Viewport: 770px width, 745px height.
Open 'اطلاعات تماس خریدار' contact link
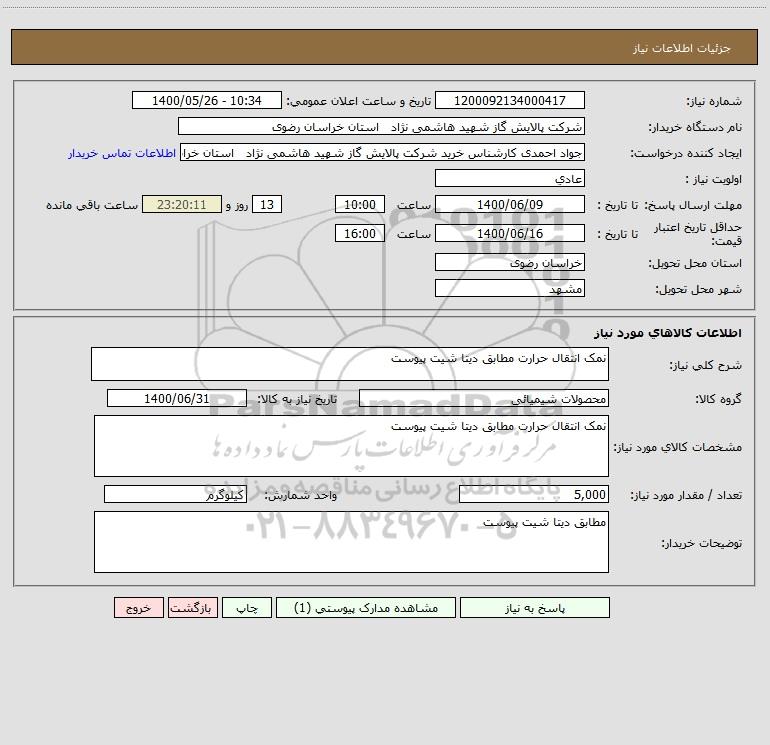point(122,153)
